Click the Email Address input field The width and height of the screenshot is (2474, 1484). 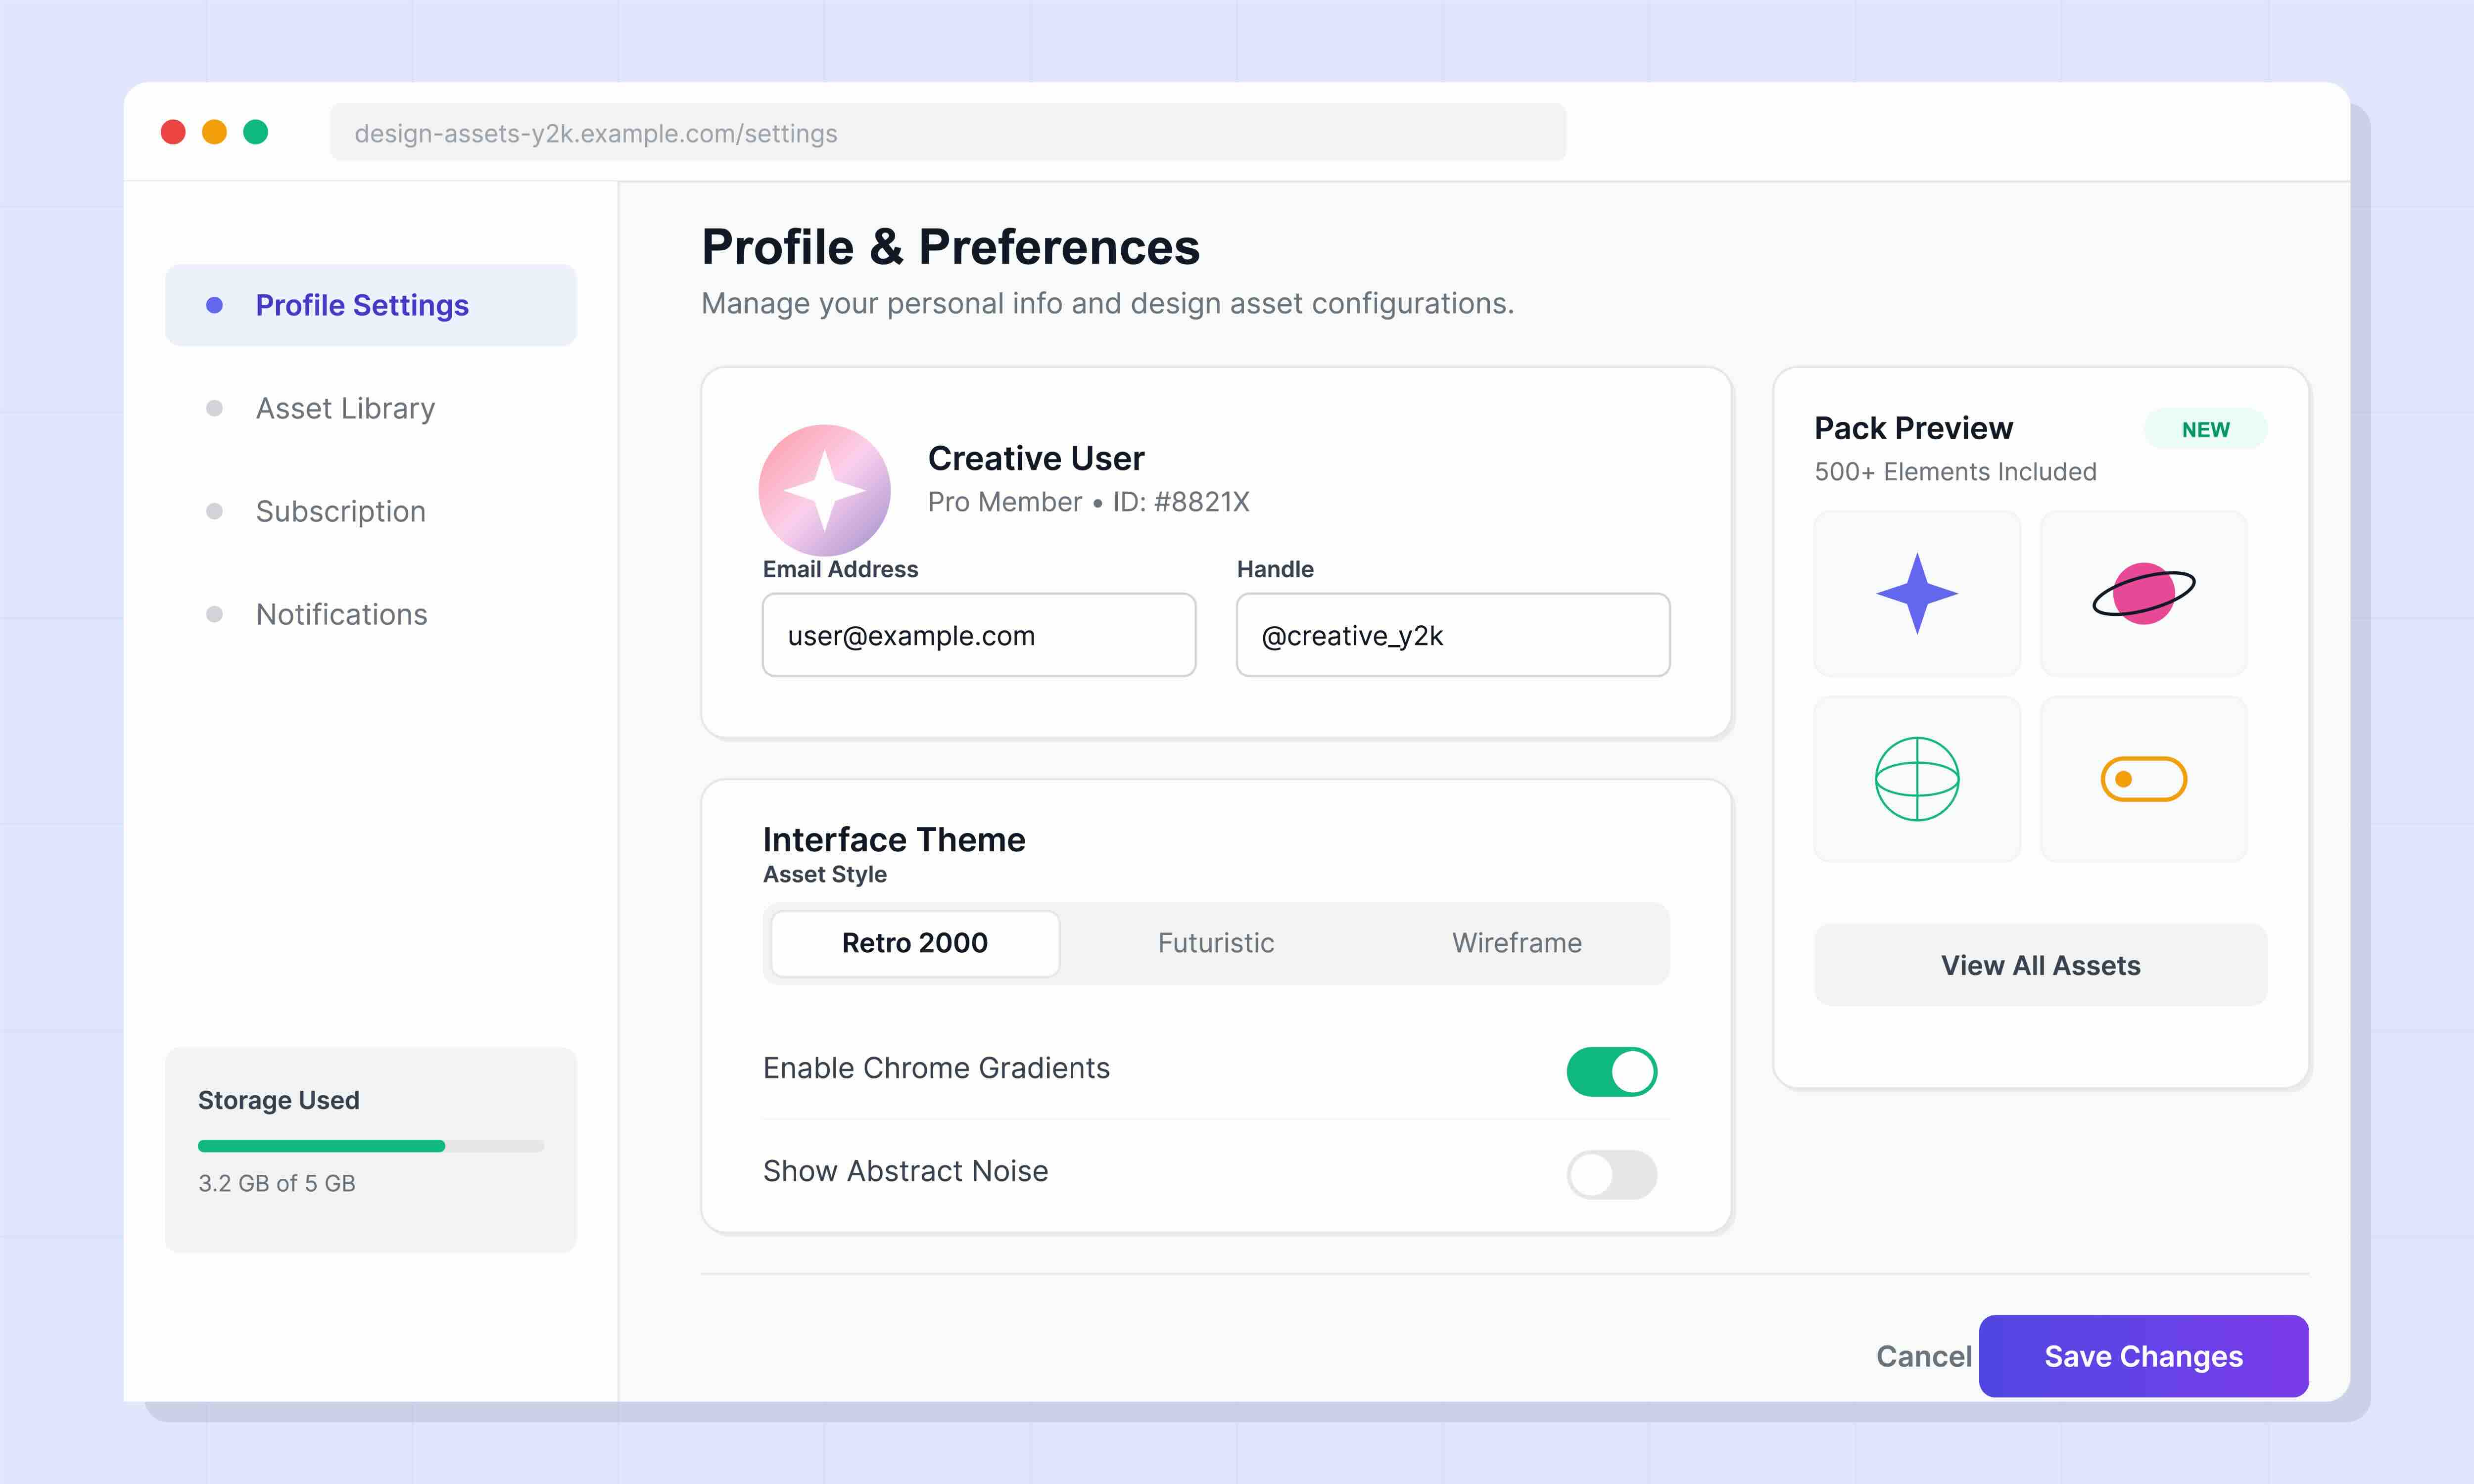[x=979, y=635]
